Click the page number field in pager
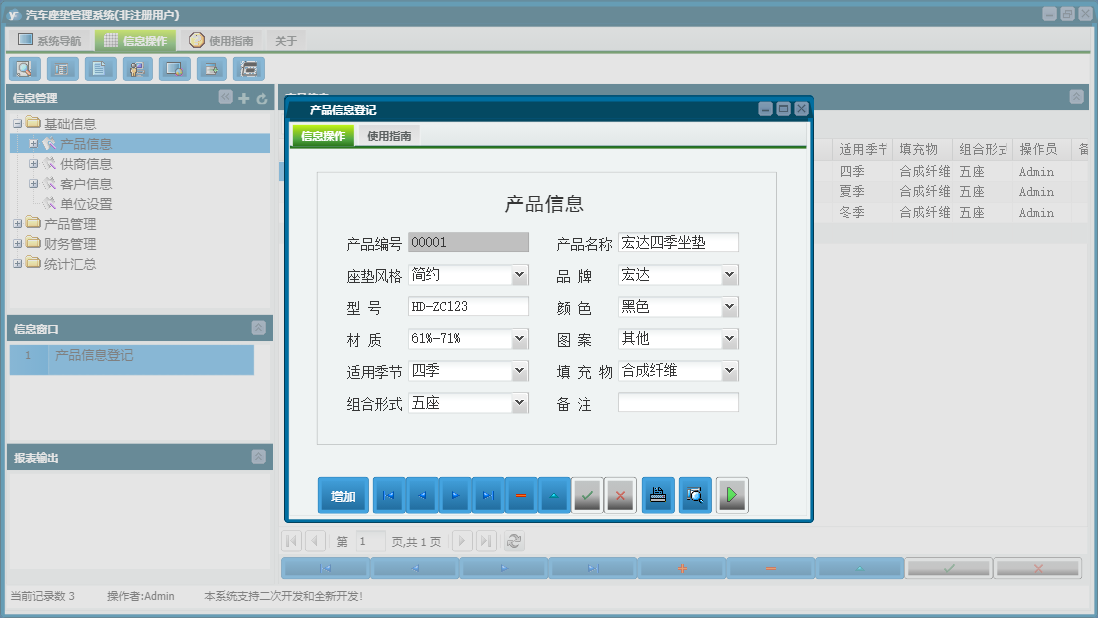Viewport: 1098px width, 618px height. 369,541
